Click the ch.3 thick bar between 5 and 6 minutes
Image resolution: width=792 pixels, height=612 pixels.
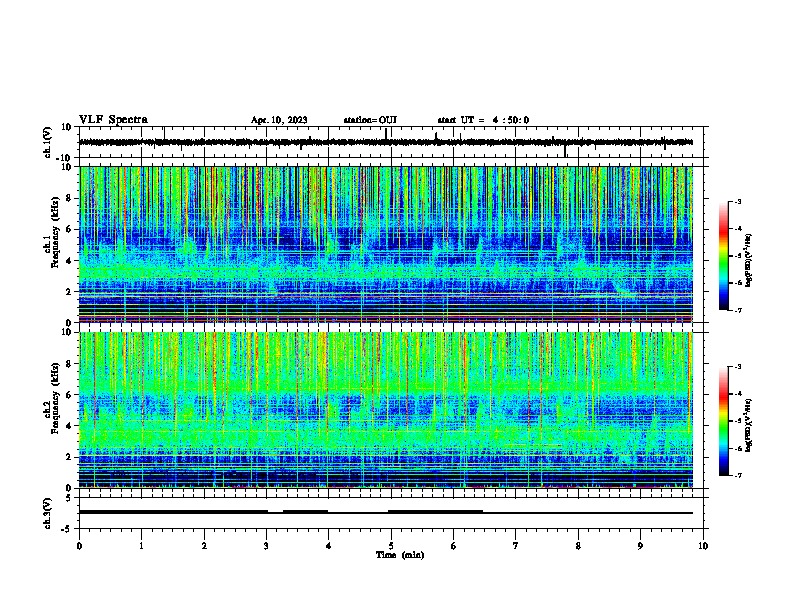tap(435, 512)
